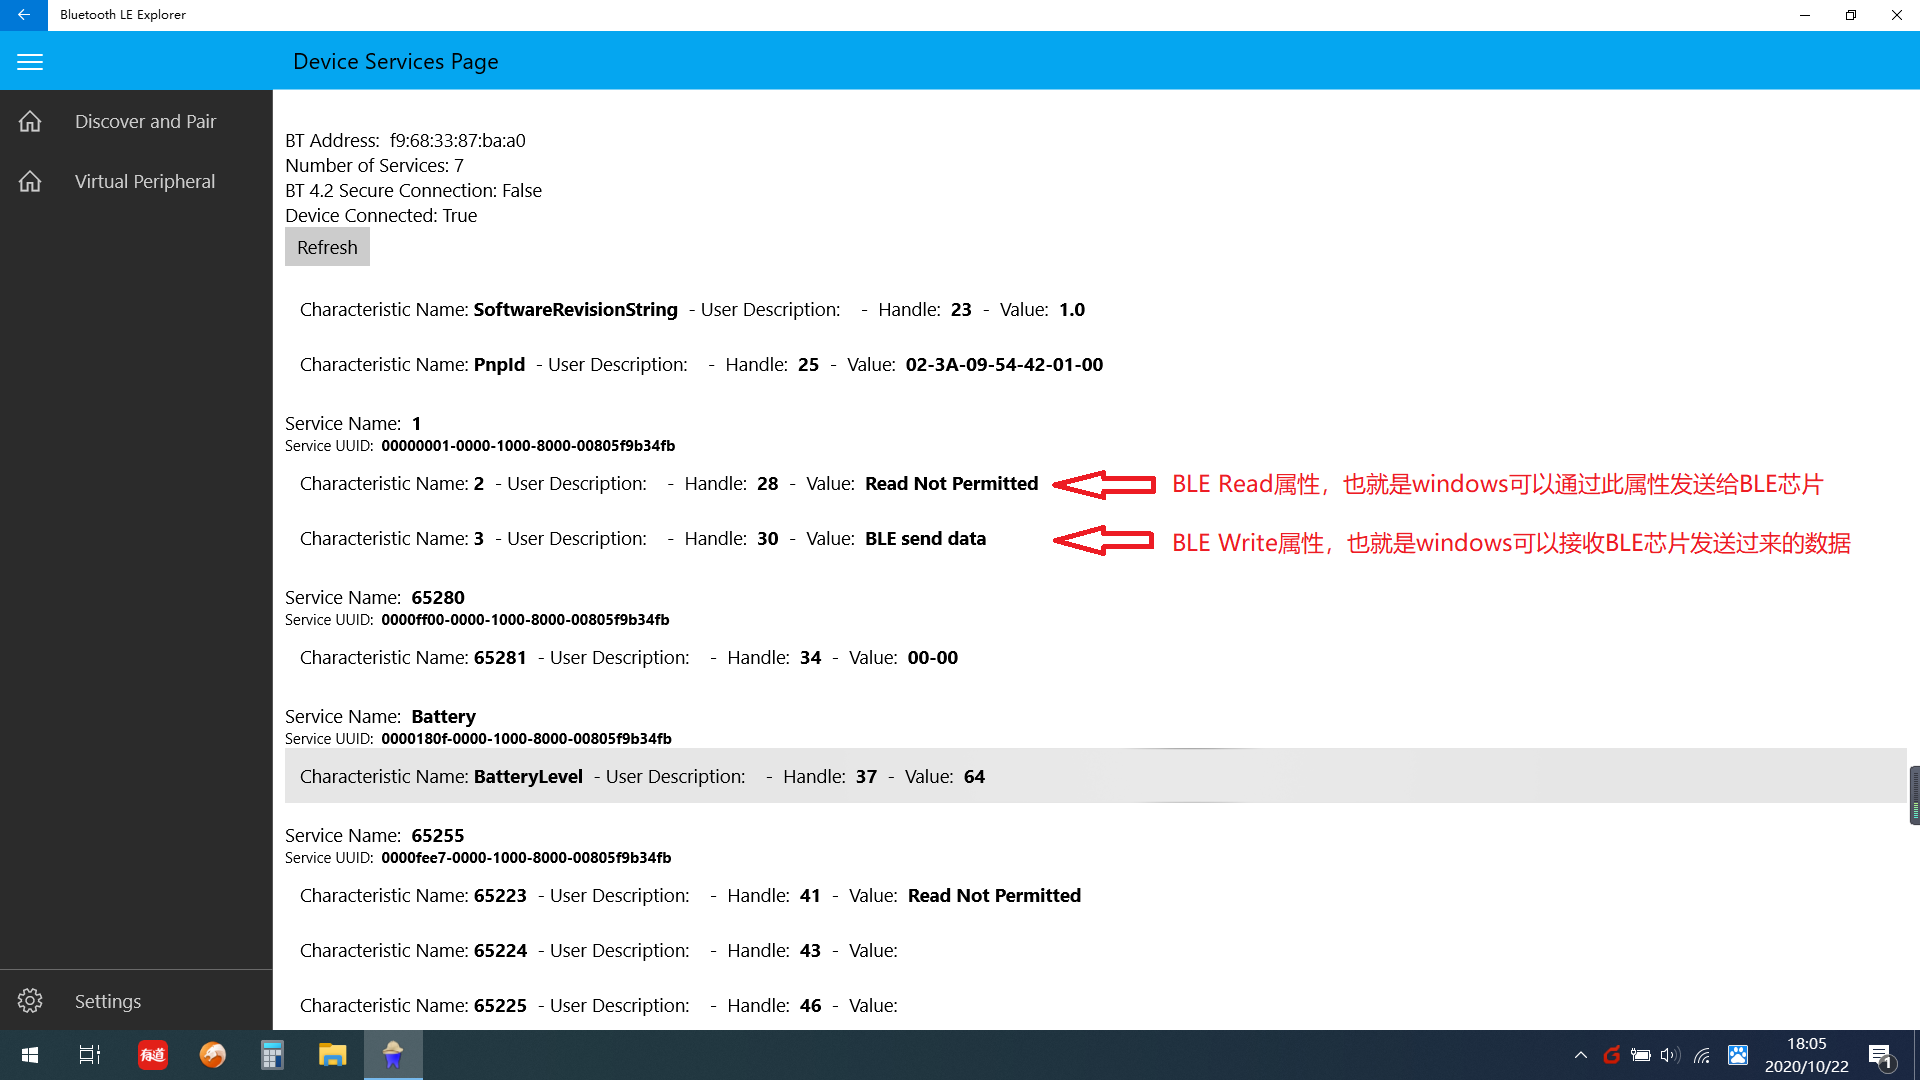Open File Explorer from the taskbar

pos(332,1055)
